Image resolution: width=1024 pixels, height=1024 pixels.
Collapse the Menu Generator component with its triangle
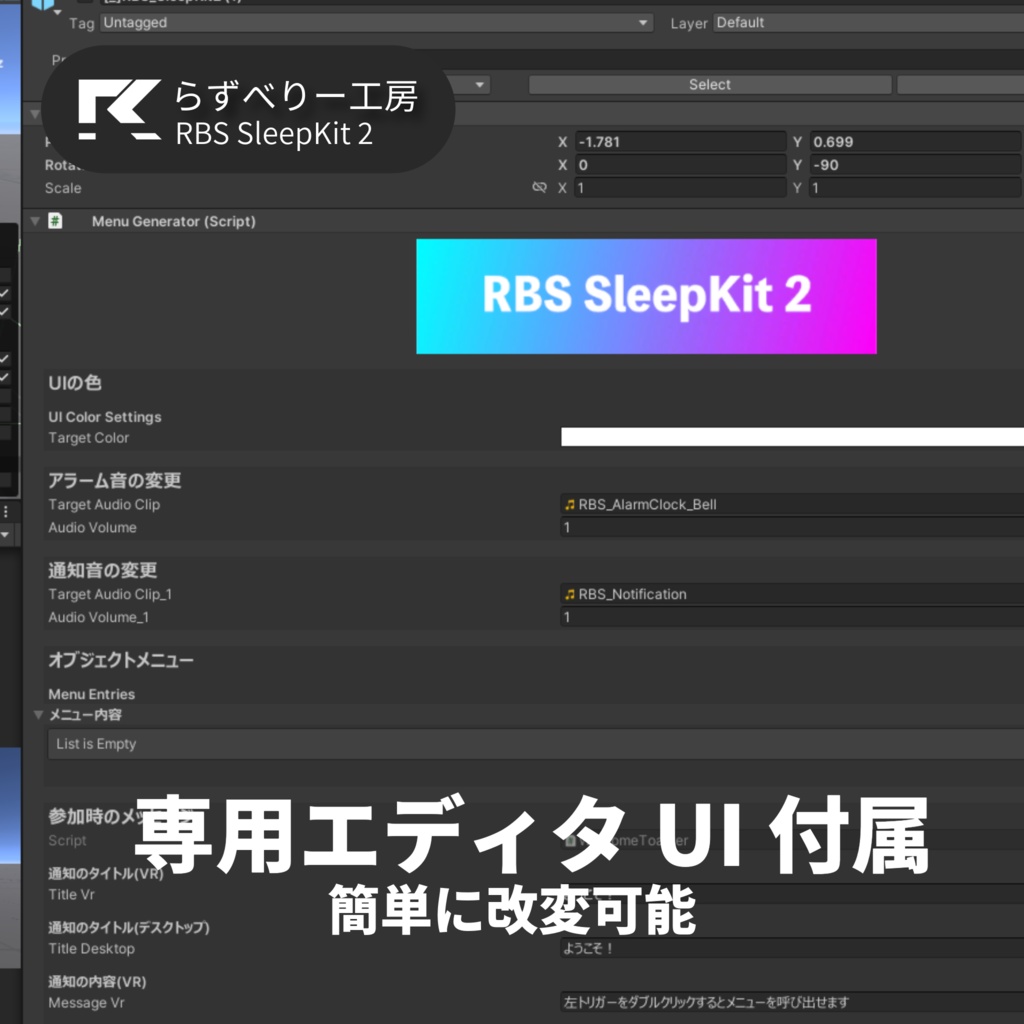click(x=35, y=221)
